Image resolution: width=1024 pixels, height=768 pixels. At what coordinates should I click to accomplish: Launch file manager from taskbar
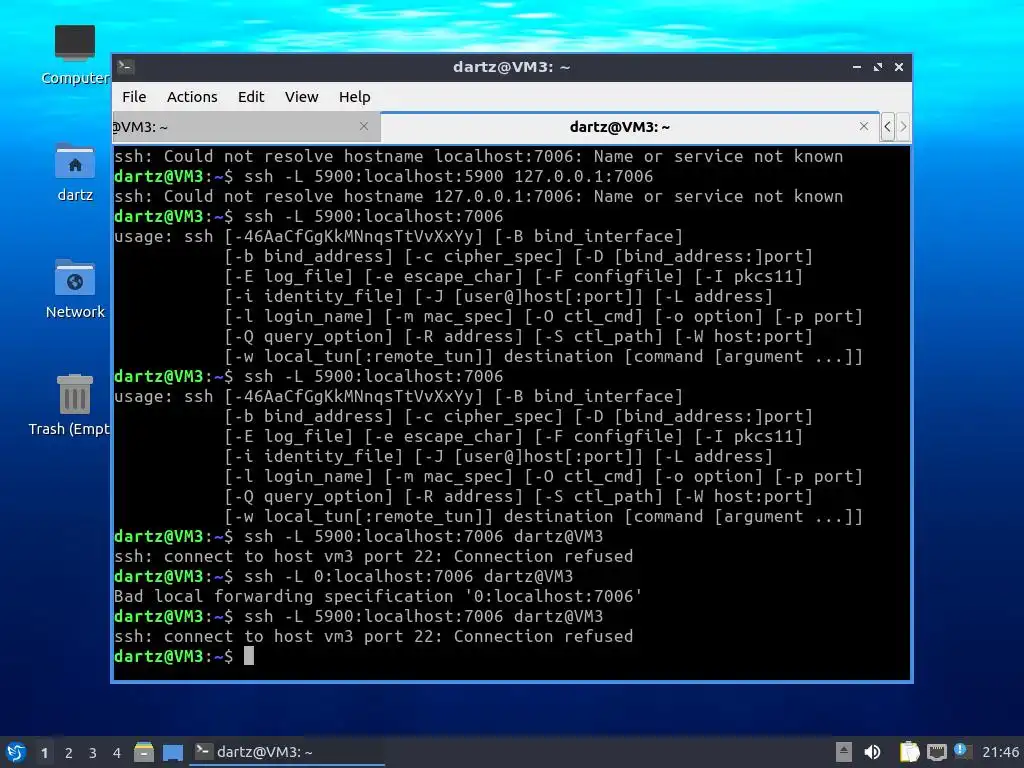[144, 752]
